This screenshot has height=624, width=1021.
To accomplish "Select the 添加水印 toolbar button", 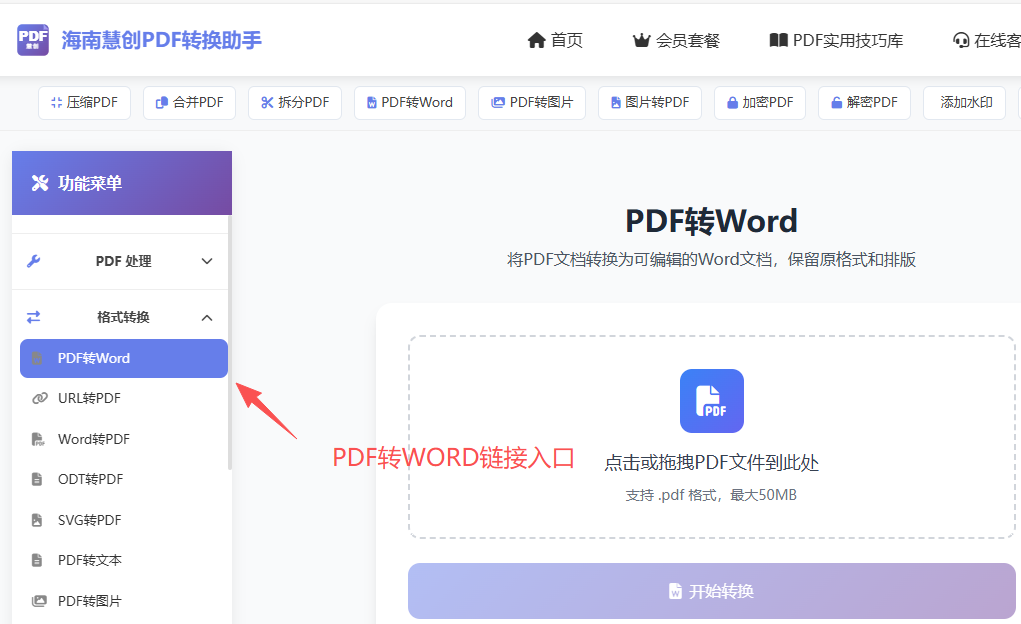I will click(x=966, y=102).
